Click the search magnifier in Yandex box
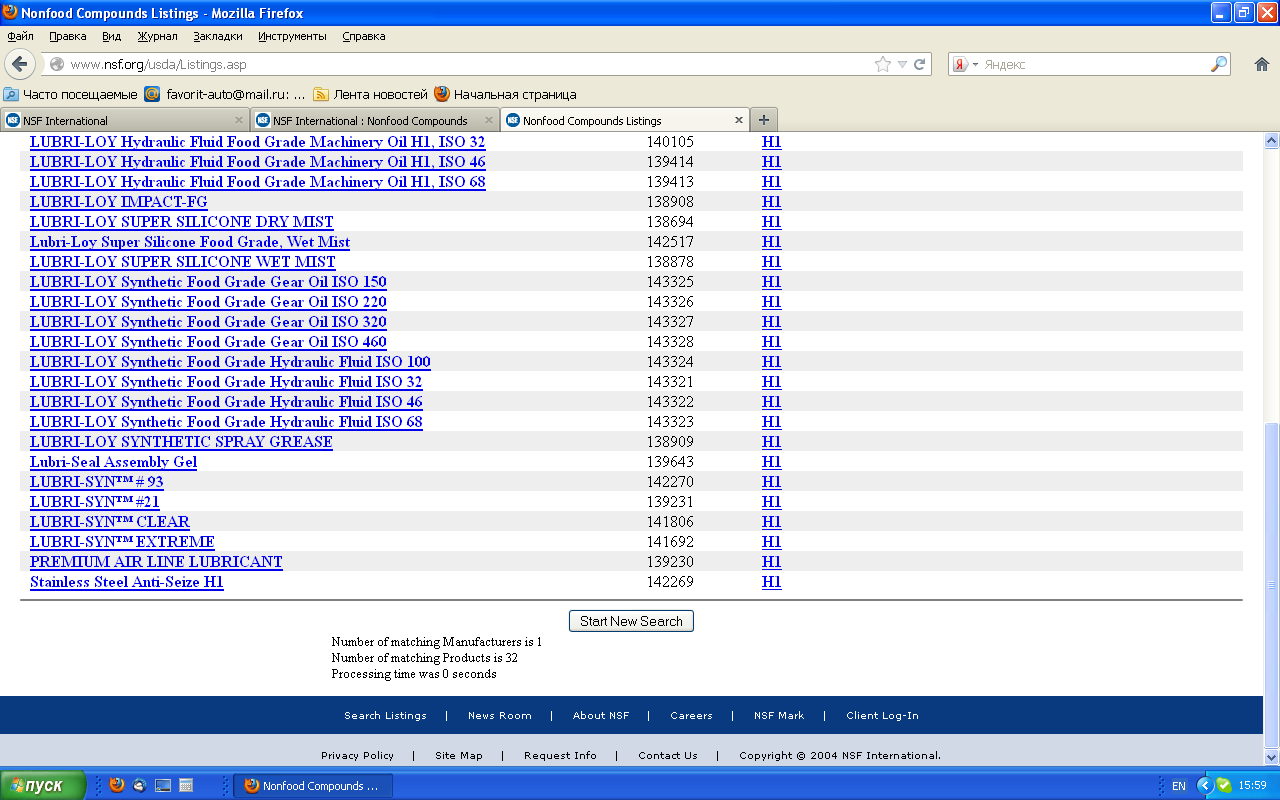 1218,64
